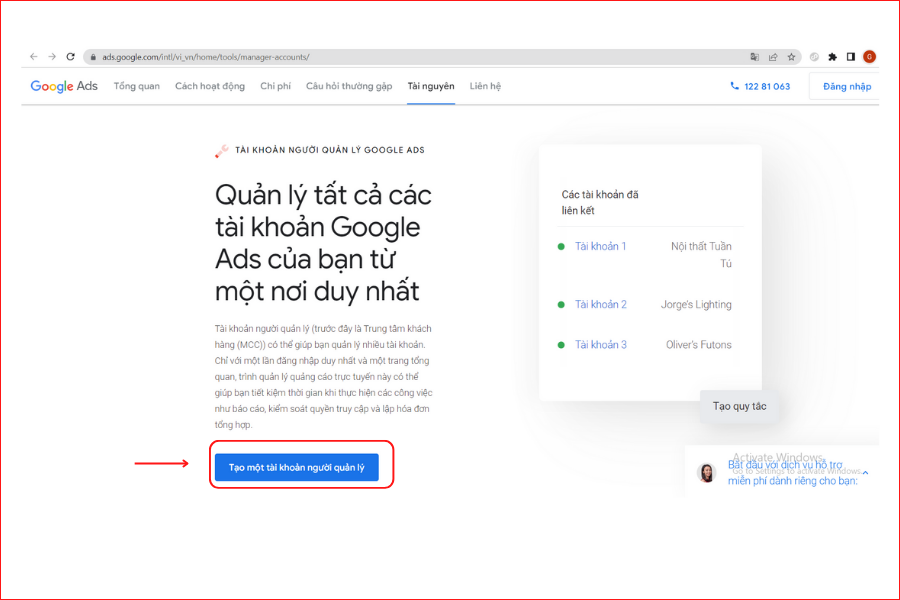This screenshot has height=600, width=900.
Task: Click the Đăng nhập sign-in button
Action: coord(844,87)
